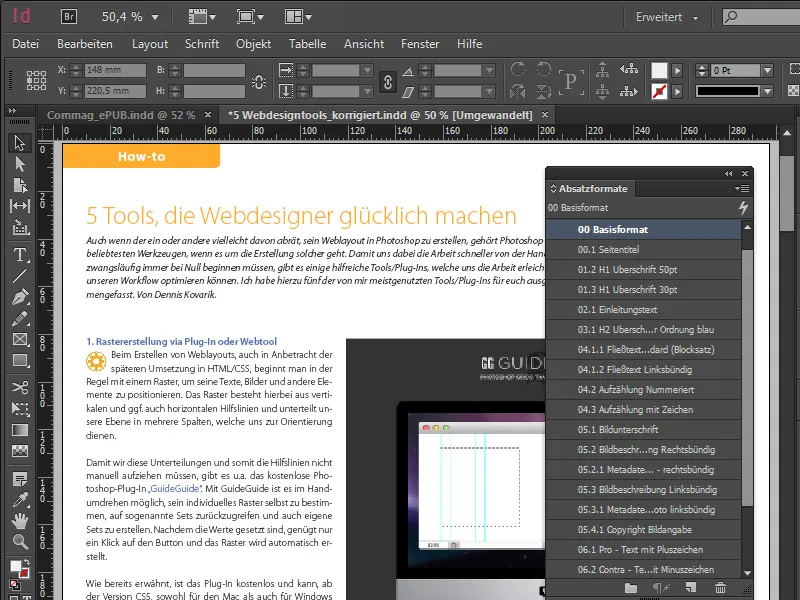Select the Hand tool
The height and width of the screenshot is (600, 800).
(x=19, y=521)
